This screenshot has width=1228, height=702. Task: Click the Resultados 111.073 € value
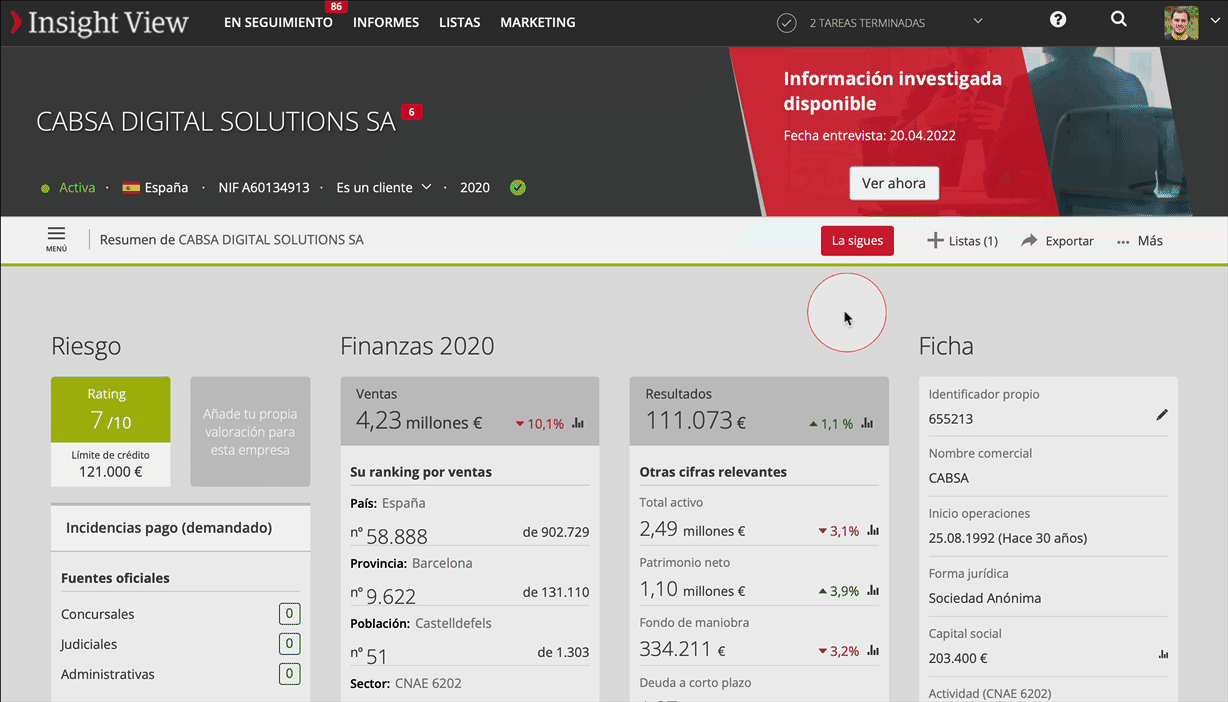click(x=696, y=422)
